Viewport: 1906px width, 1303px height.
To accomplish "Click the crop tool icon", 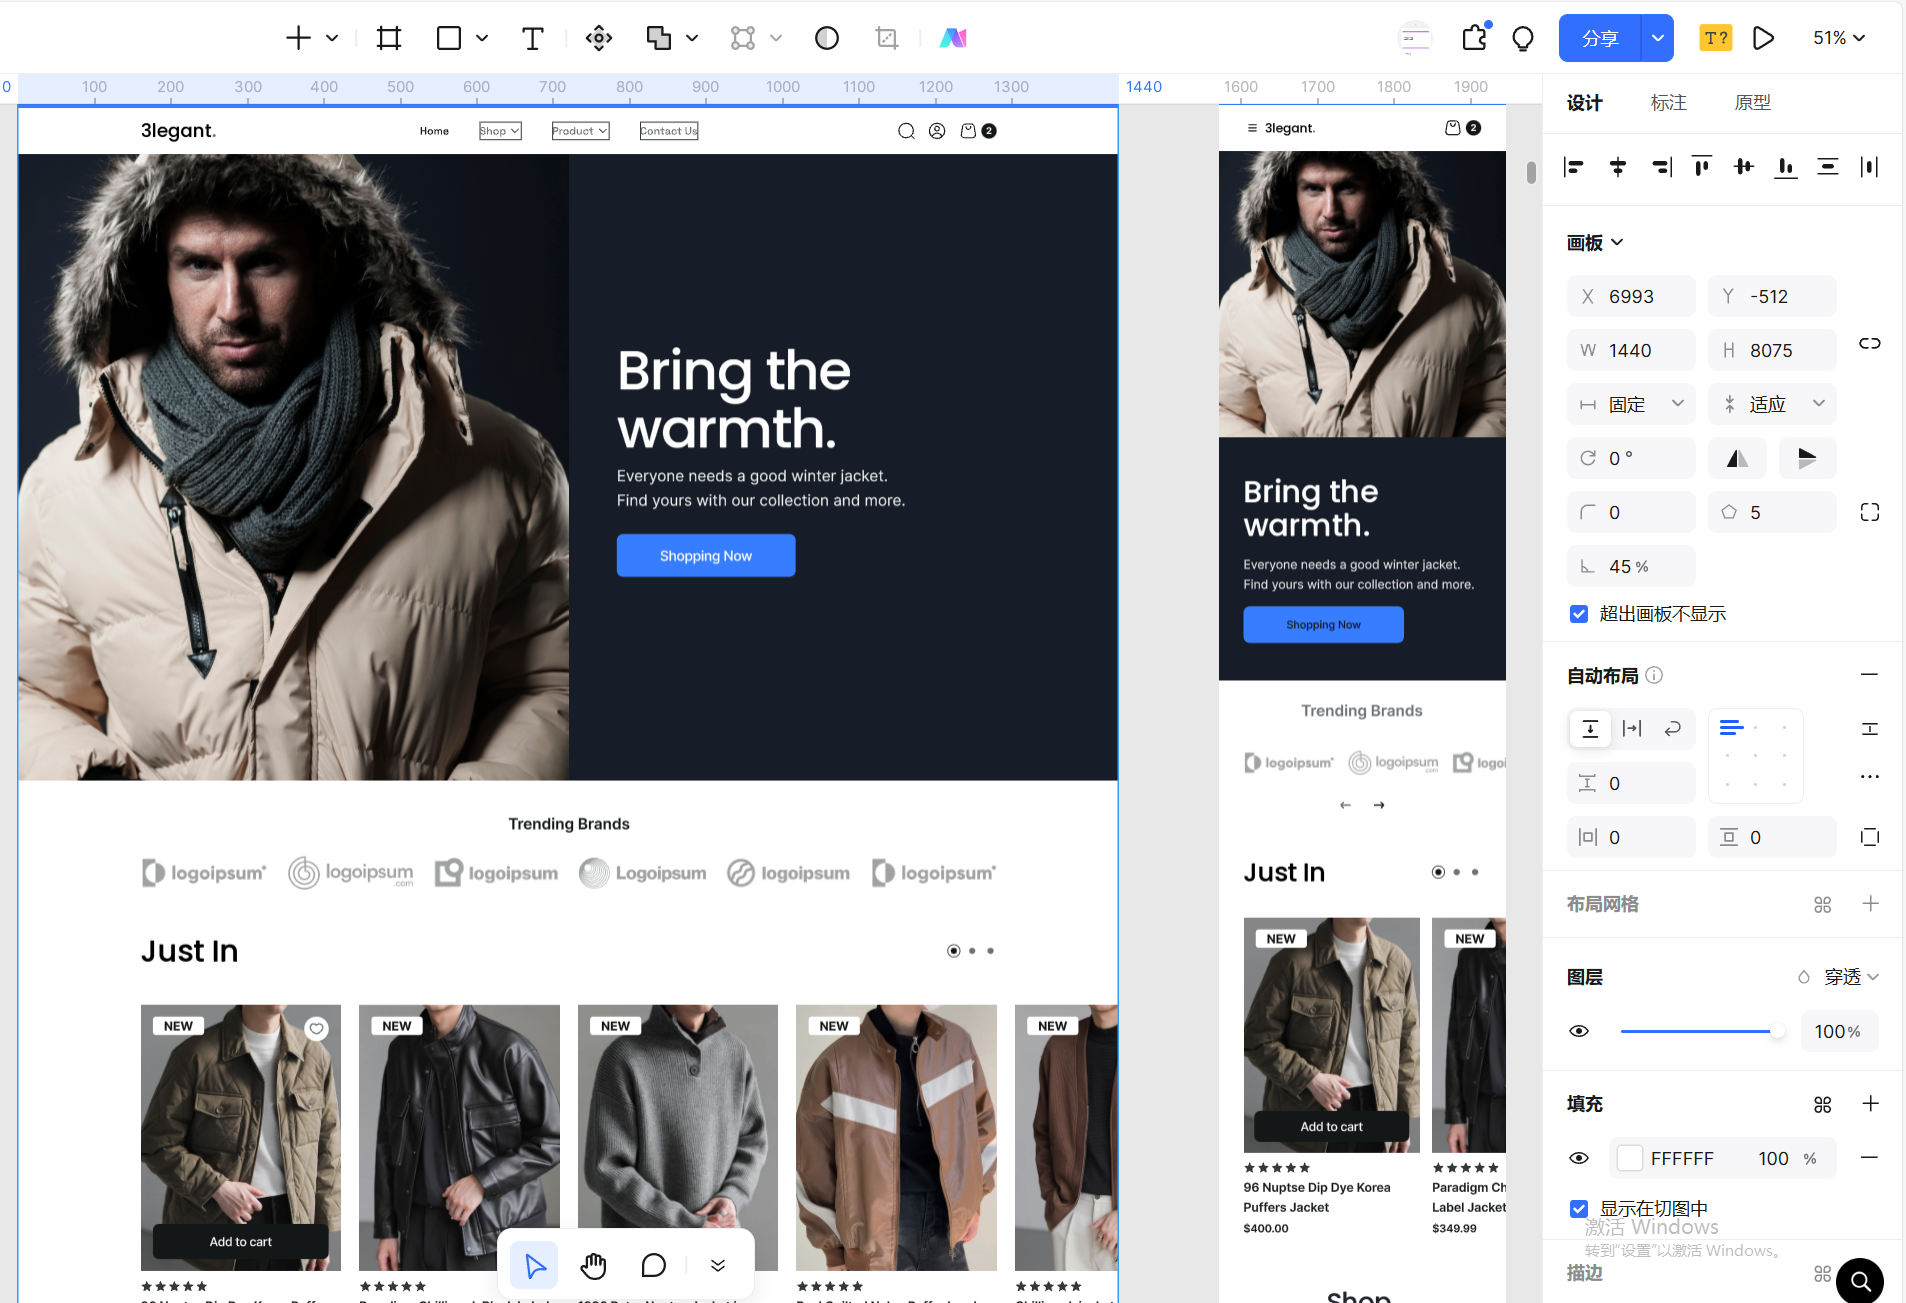I will pos(886,38).
